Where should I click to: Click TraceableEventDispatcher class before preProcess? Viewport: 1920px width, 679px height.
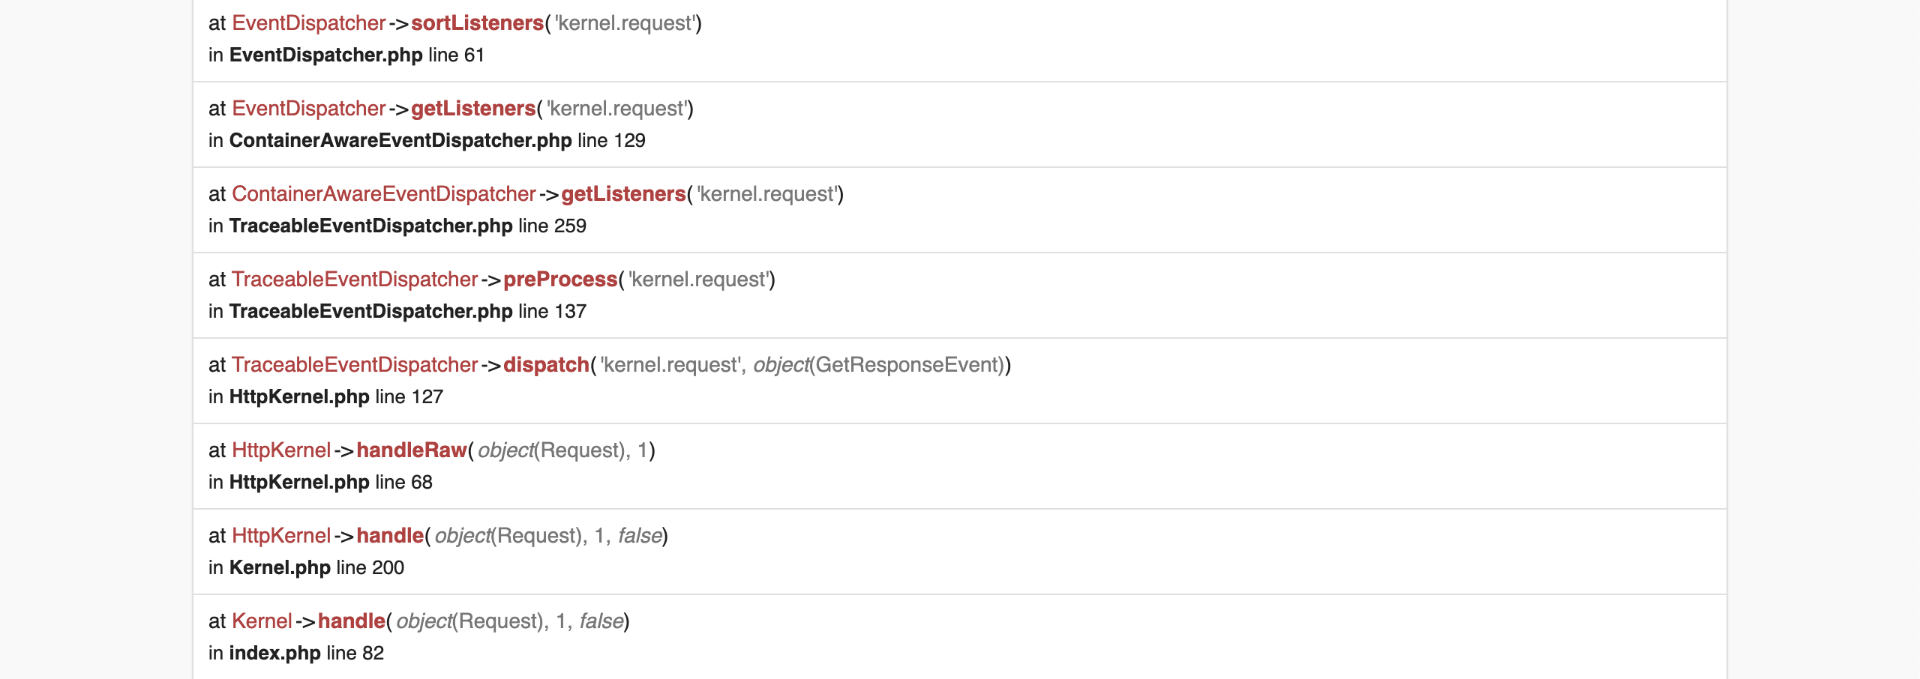(x=354, y=279)
